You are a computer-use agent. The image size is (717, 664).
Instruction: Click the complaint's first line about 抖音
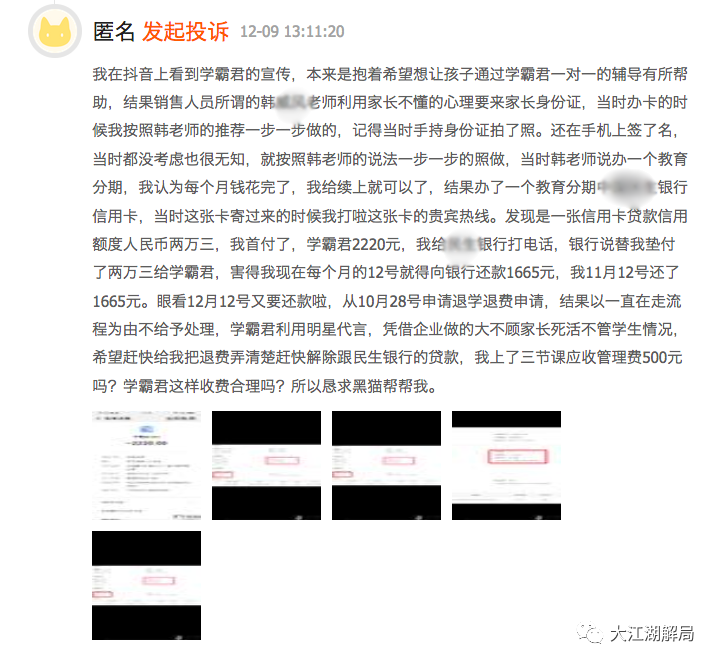pos(390,74)
